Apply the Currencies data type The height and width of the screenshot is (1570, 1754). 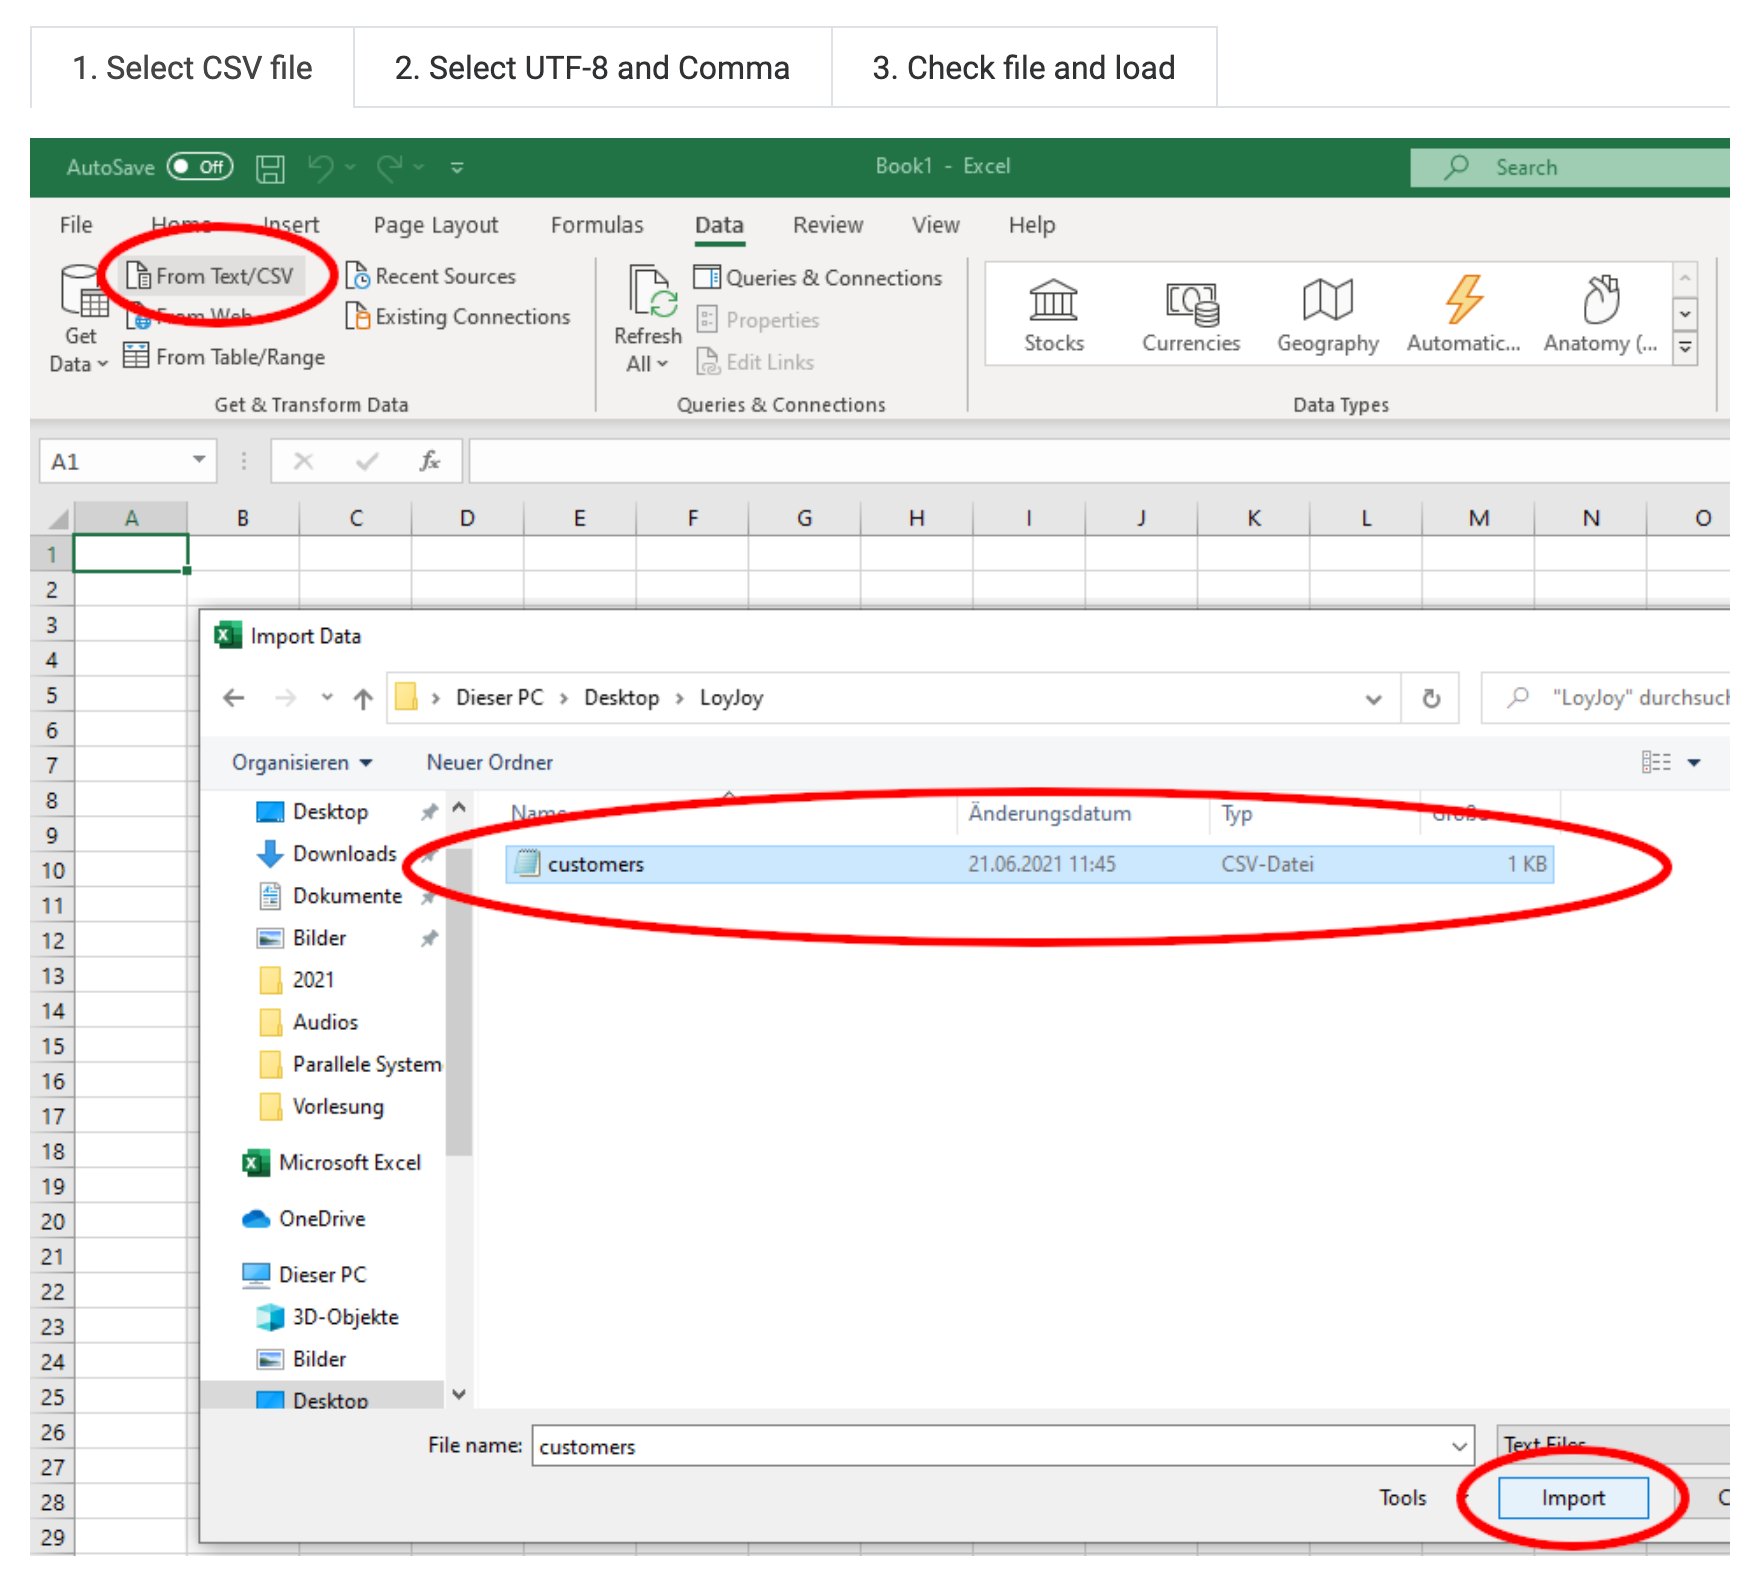point(1190,313)
